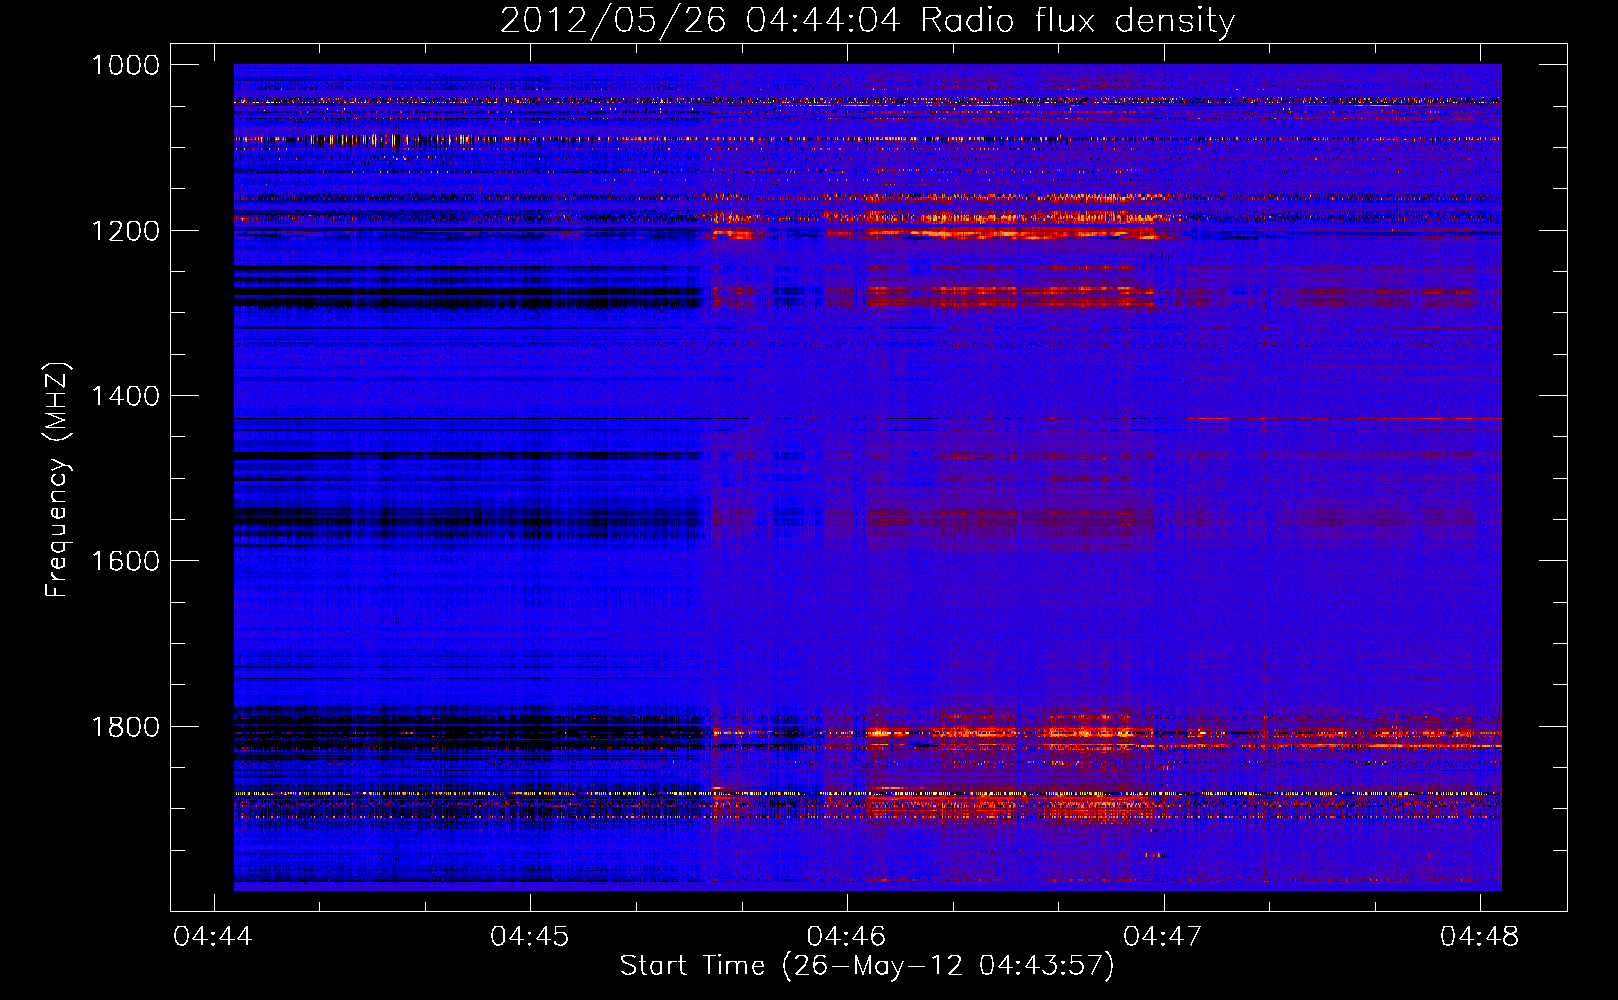Click the 04:45 time tick label
Viewport: 1618px width, 1000px height.
click(x=530, y=936)
